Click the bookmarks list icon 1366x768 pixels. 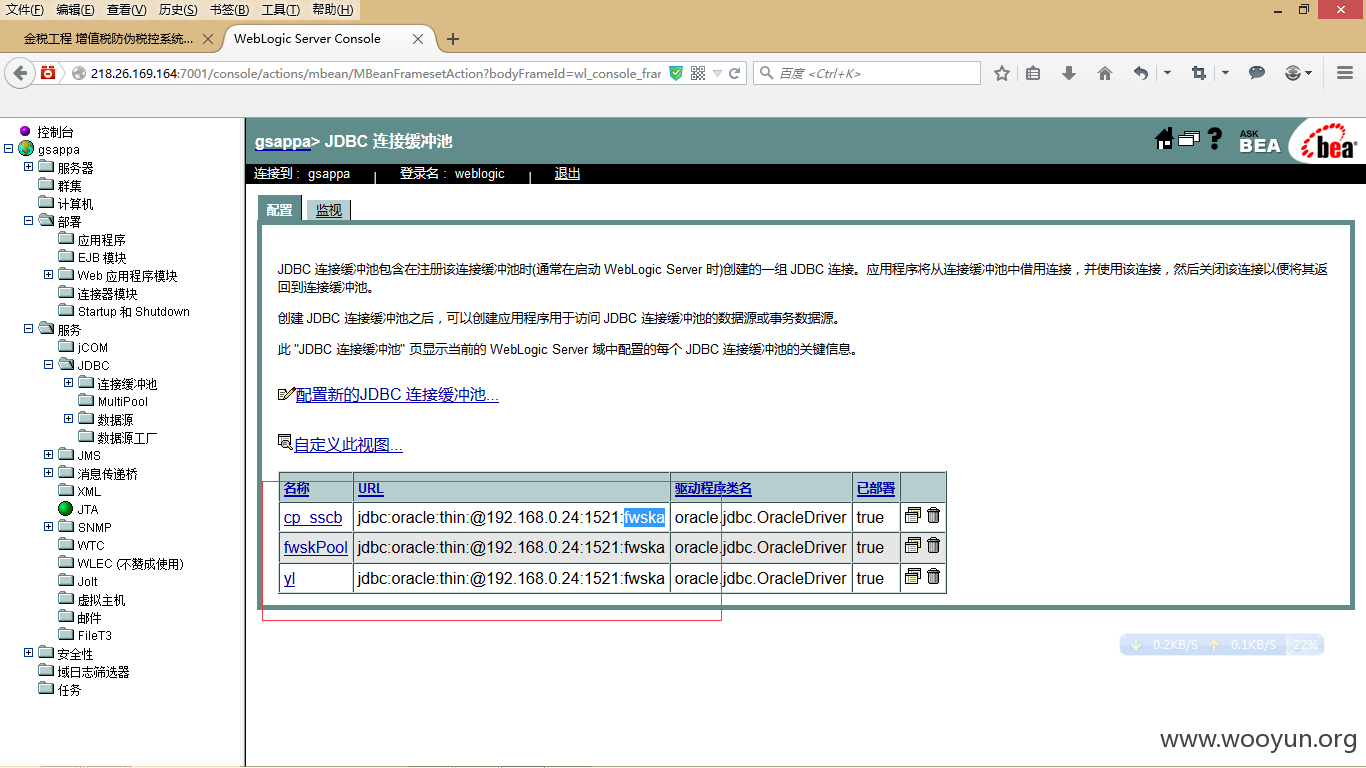tap(1034, 73)
